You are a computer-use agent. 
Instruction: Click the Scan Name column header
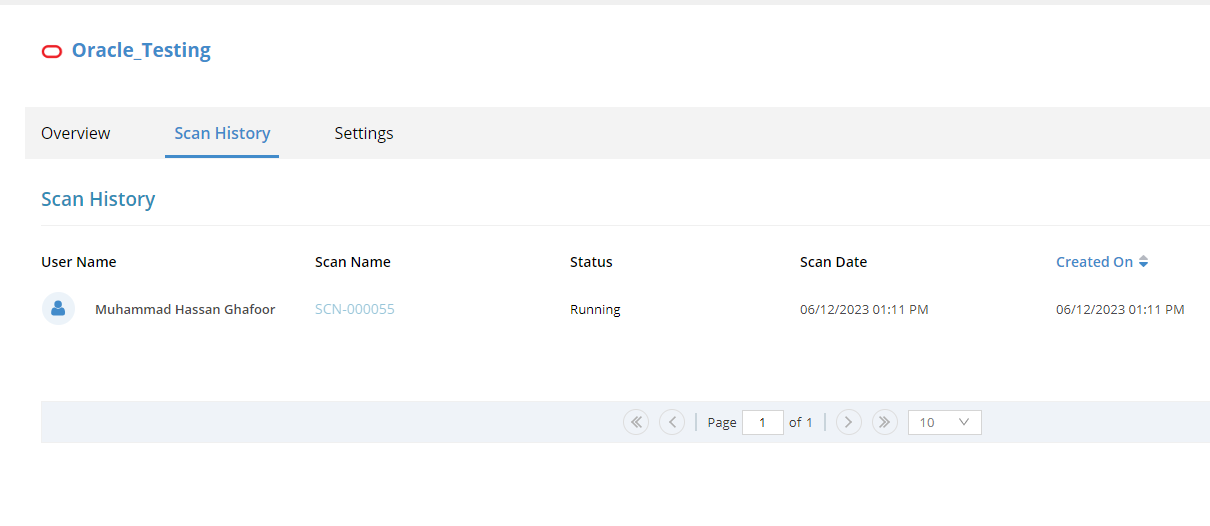point(353,262)
